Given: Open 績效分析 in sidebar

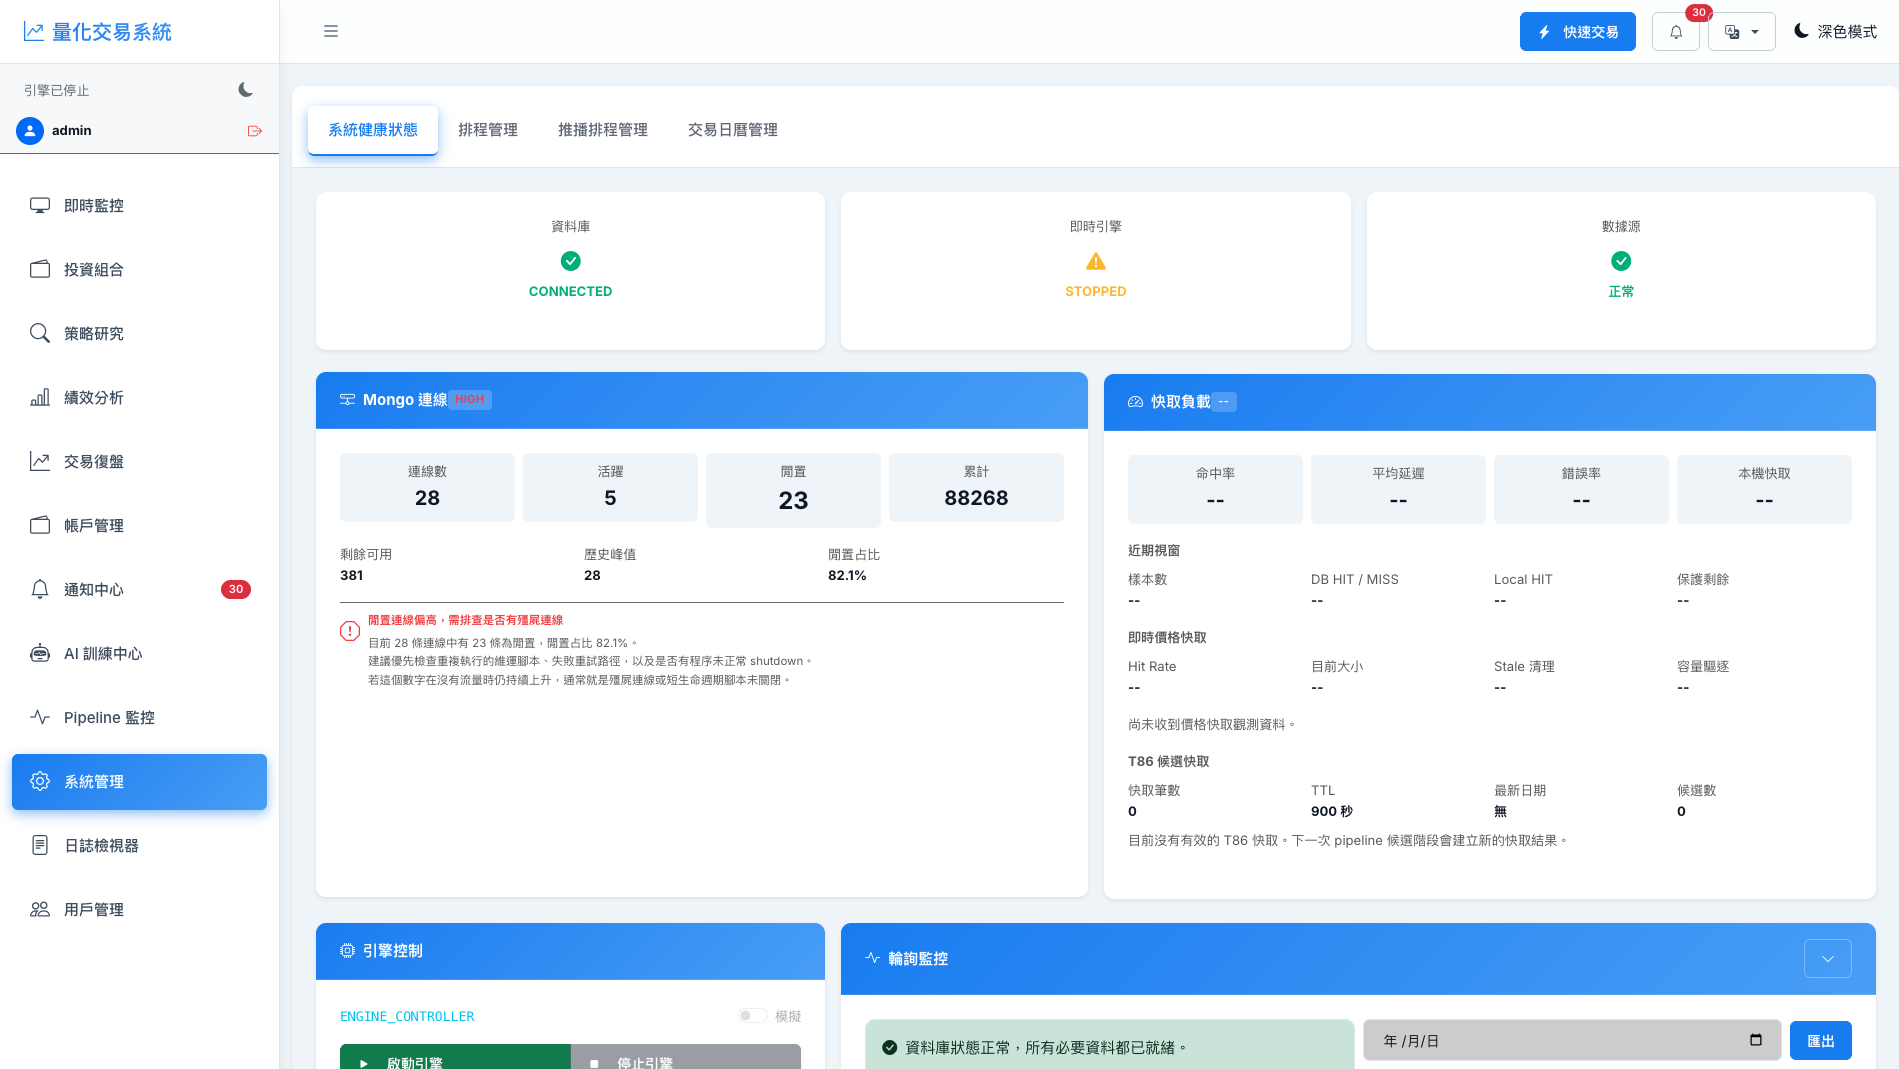Looking at the screenshot, I should 139,398.
